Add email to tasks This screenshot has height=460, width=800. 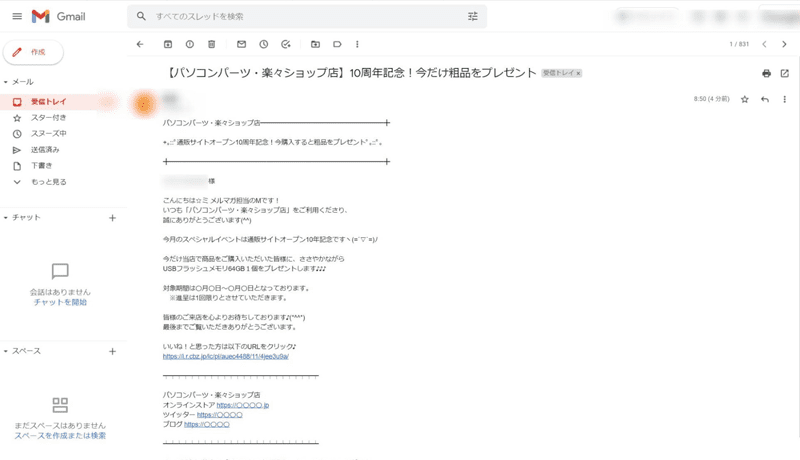click(x=286, y=44)
